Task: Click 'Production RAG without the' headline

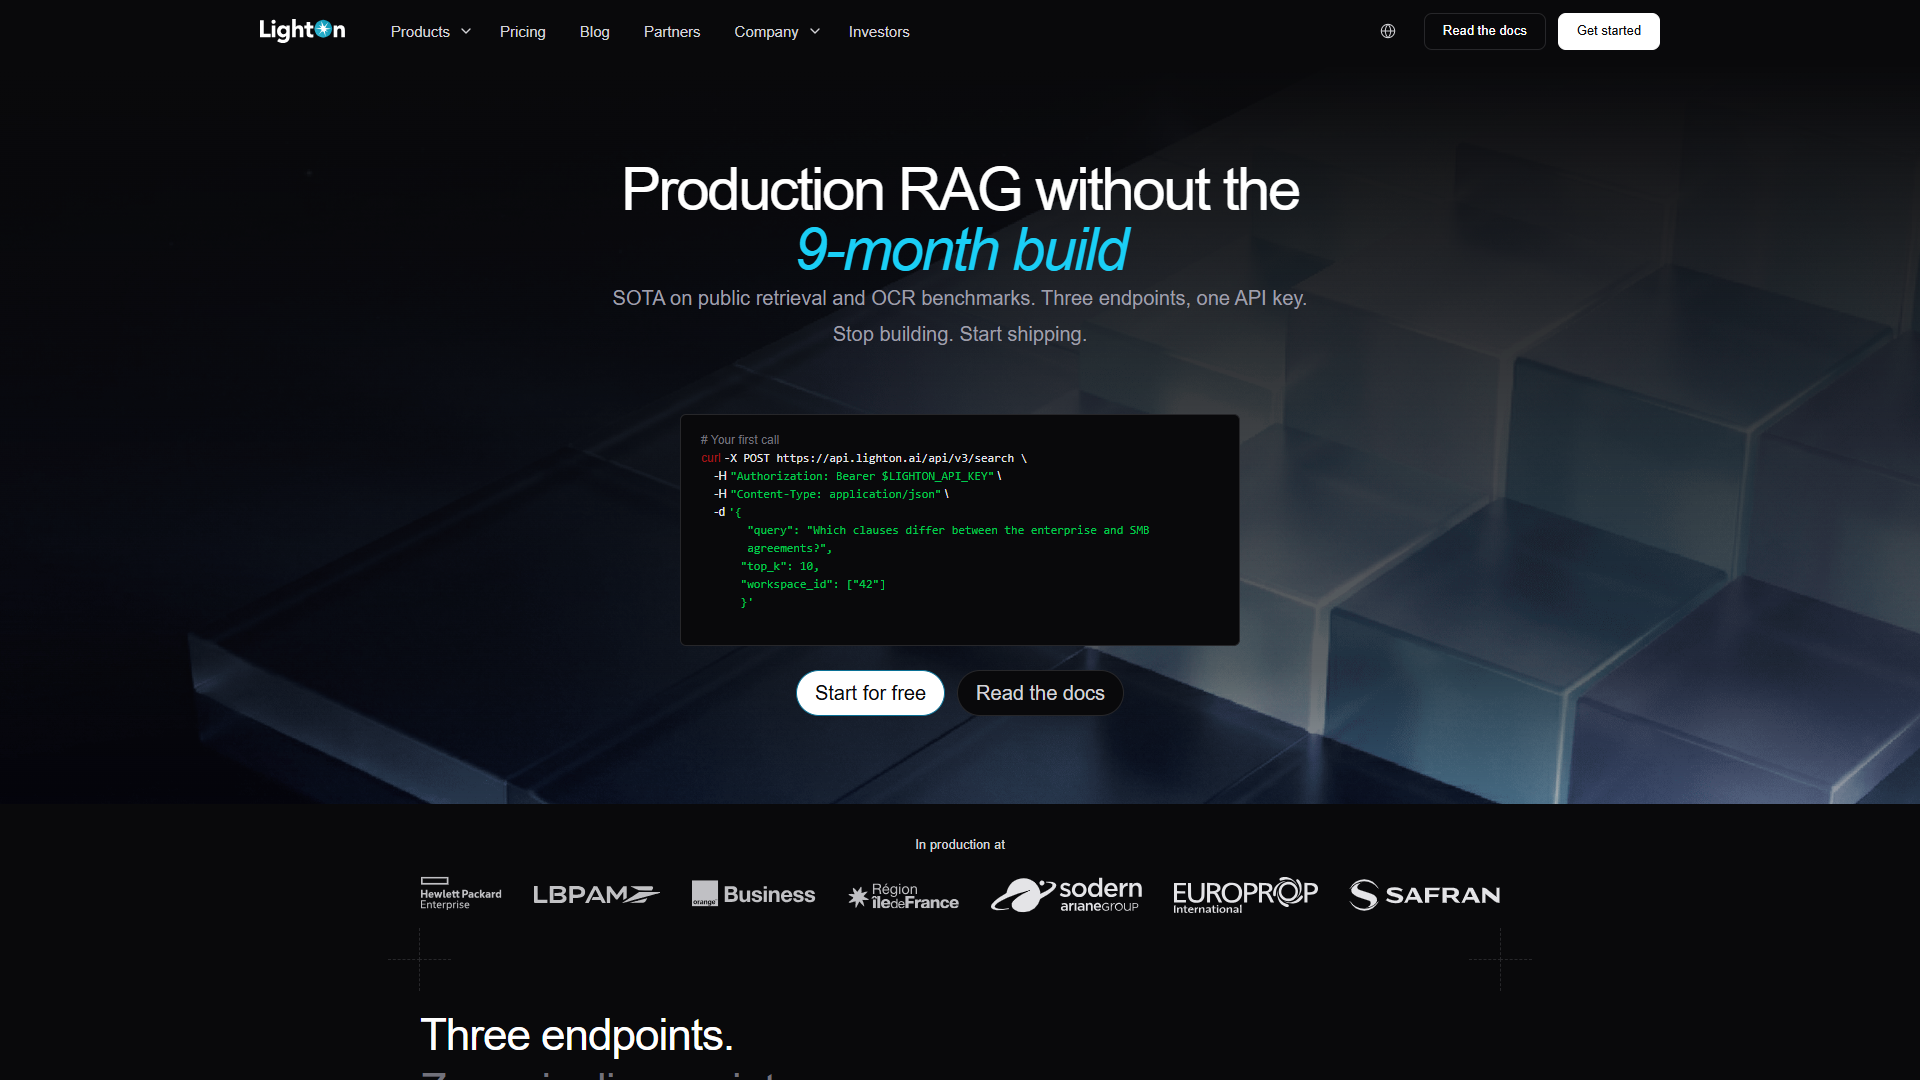Action: [x=960, y=189]
